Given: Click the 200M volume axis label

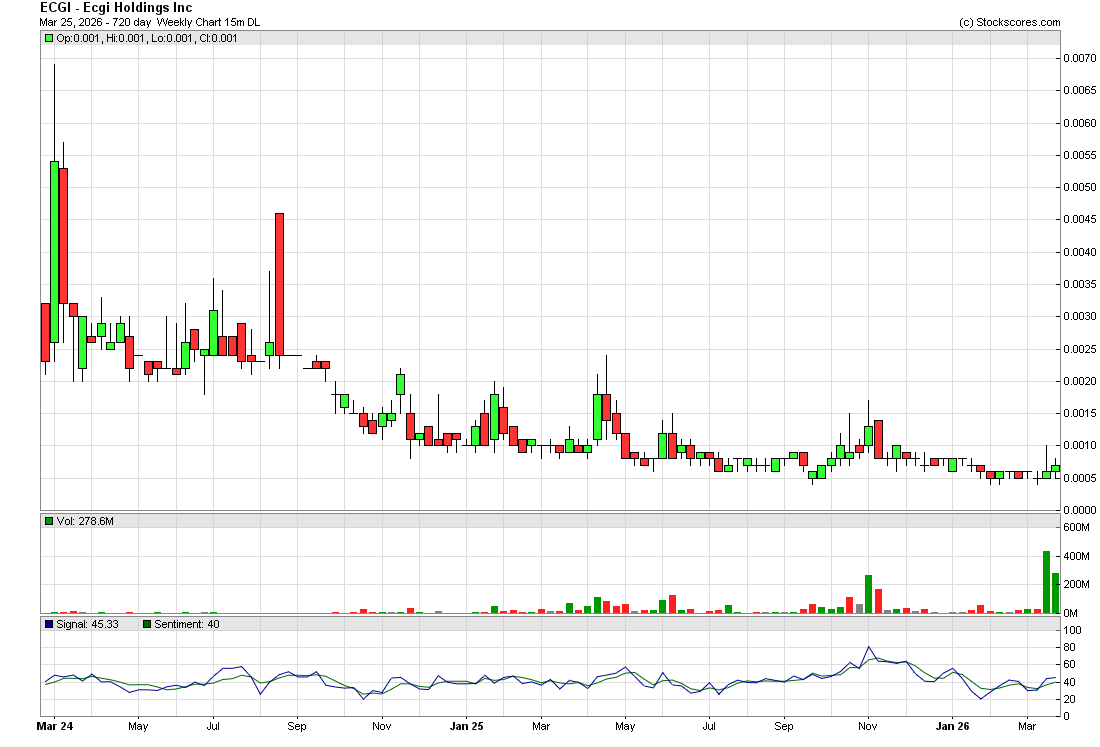Looking at the screenshot, I should (1076, 585).
